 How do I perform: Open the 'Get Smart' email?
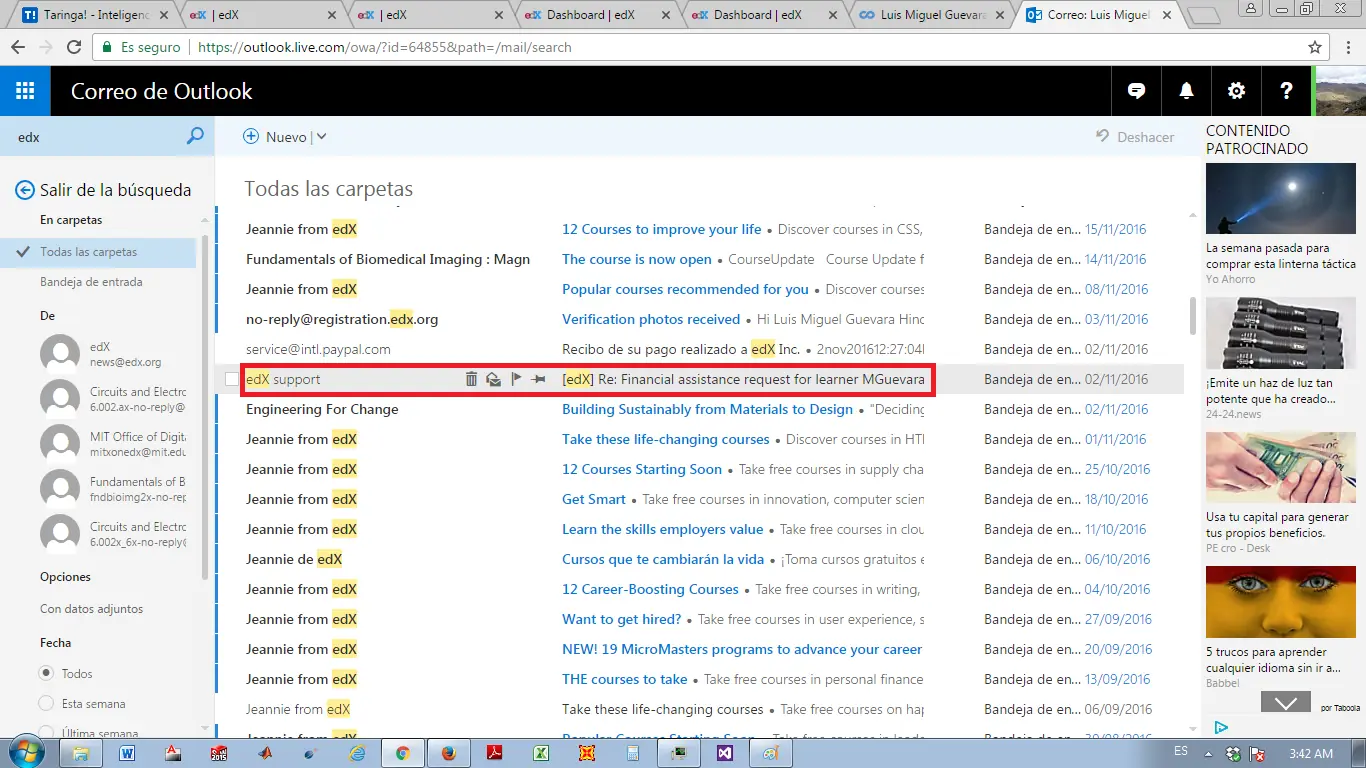pyautogui.click(x=594, y=499)
